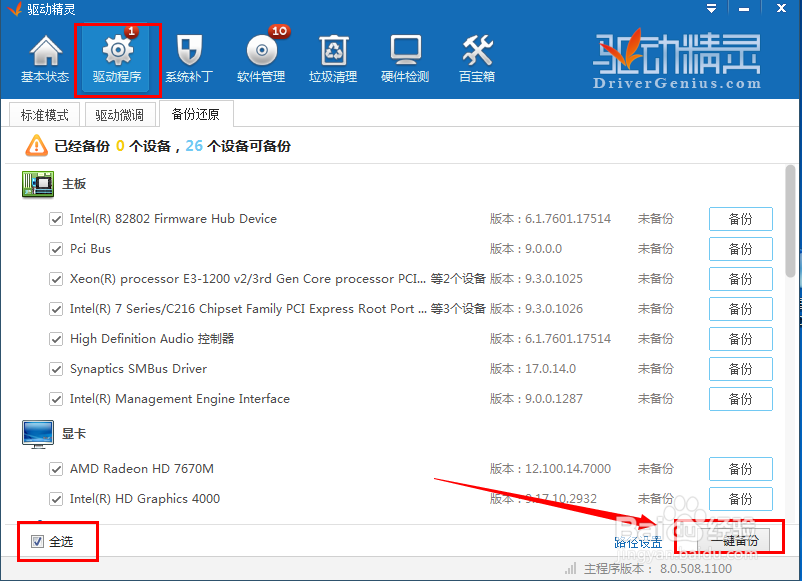Click the 一键备份 button
This screenshot has width=802, height=581.
[734, 540]
